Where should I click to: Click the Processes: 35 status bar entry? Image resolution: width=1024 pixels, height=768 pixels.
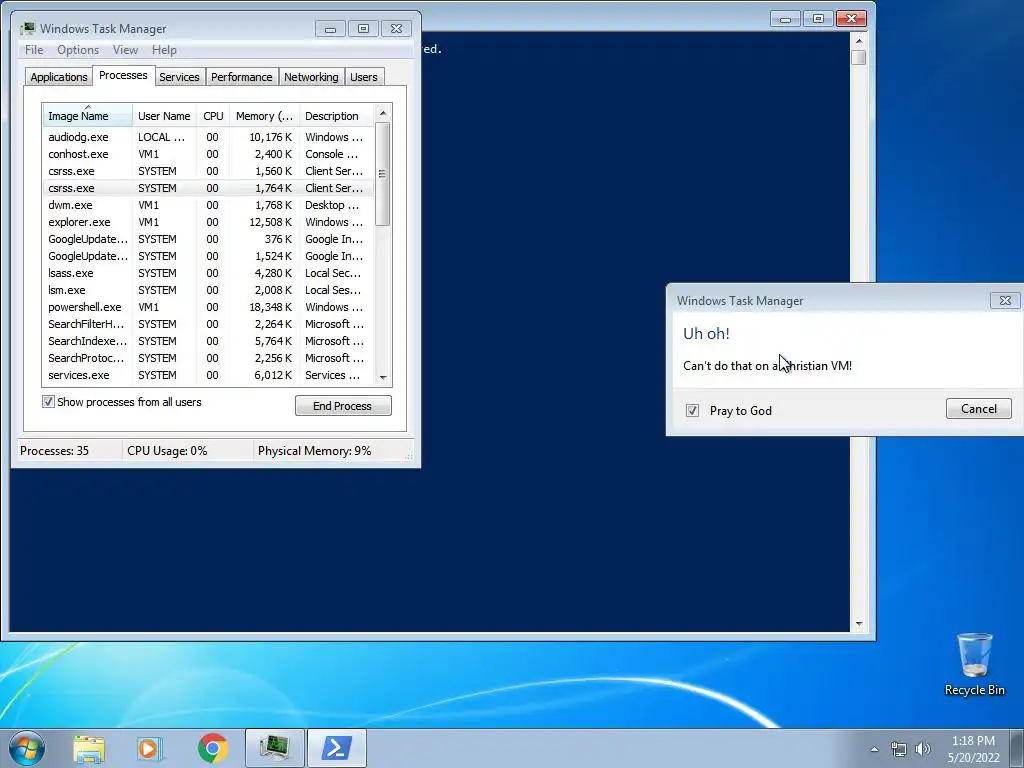(69, 451)
